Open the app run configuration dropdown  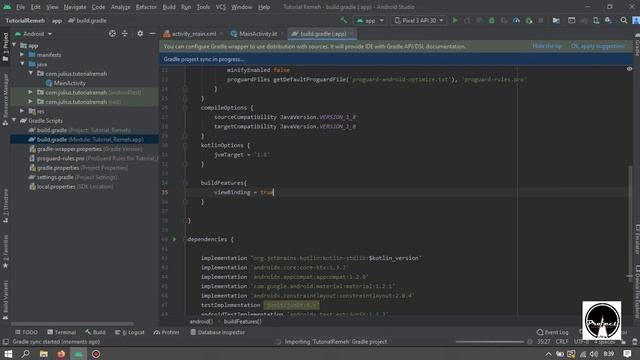click(370, 20)
